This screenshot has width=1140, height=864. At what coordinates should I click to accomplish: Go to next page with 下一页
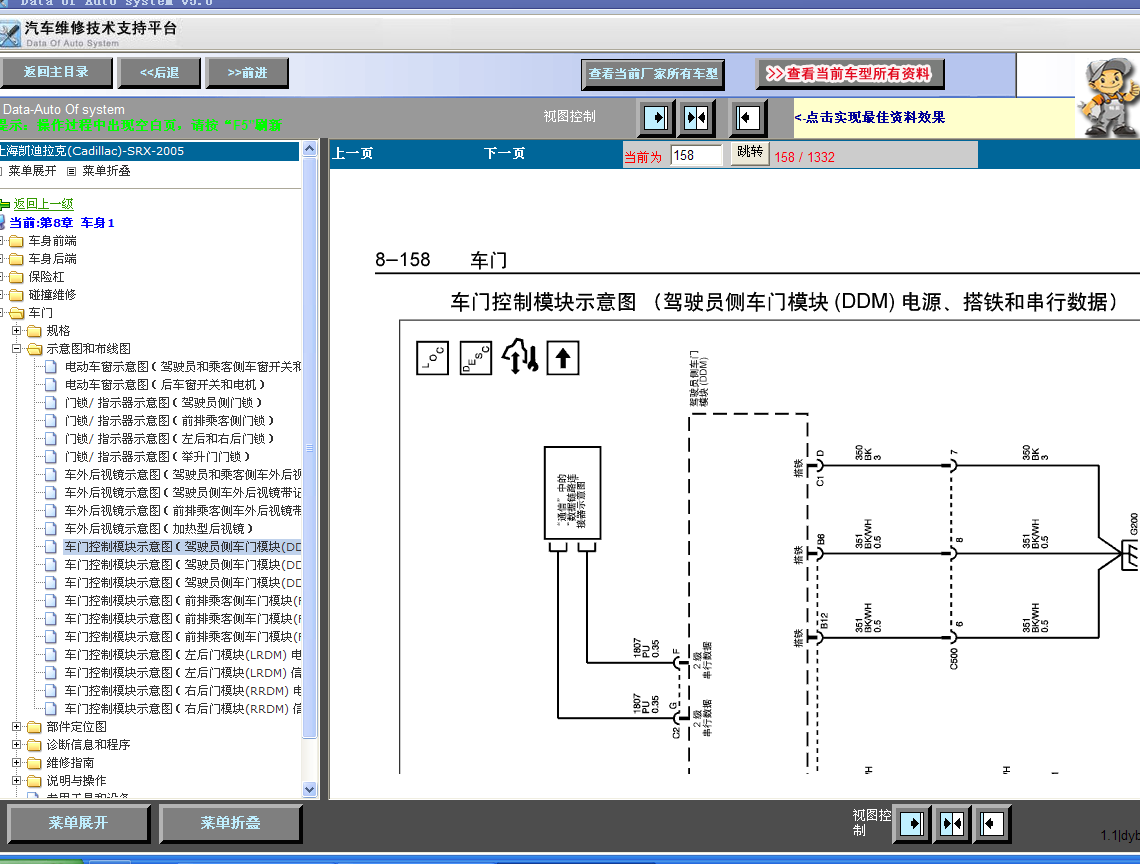[x=504, y=154]
